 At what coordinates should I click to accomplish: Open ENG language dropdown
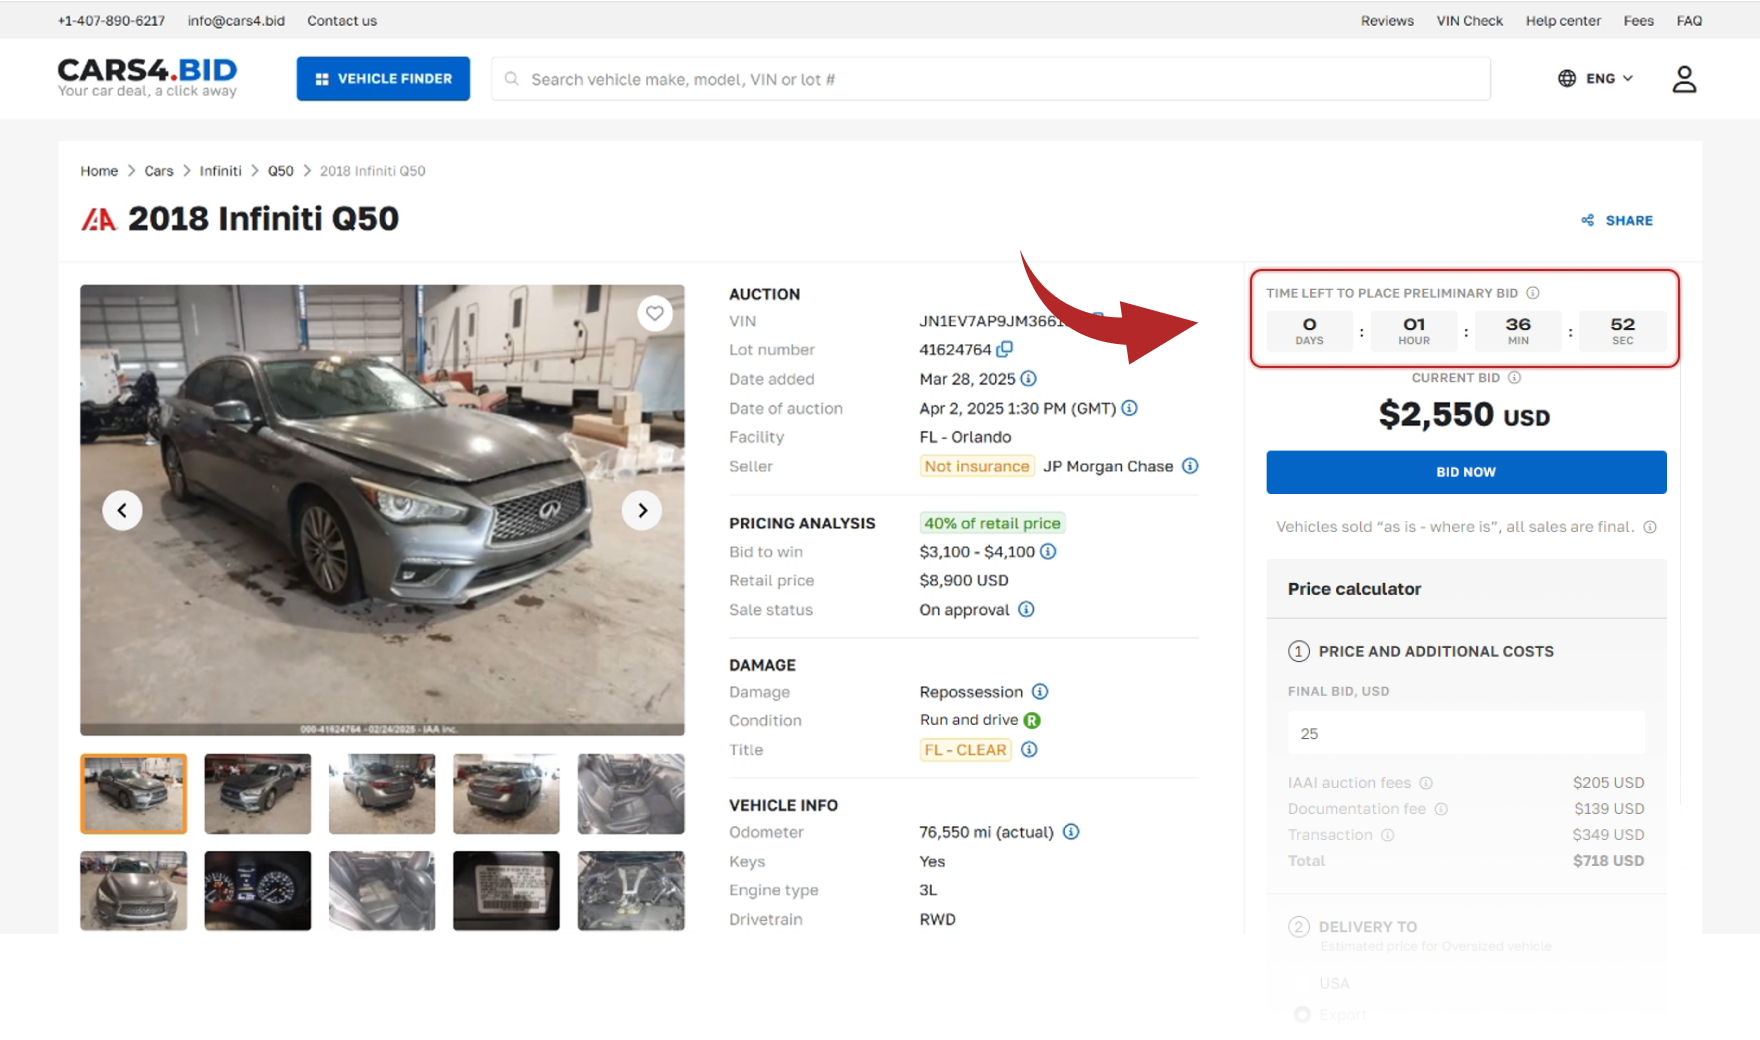[x=1596, y=78]
